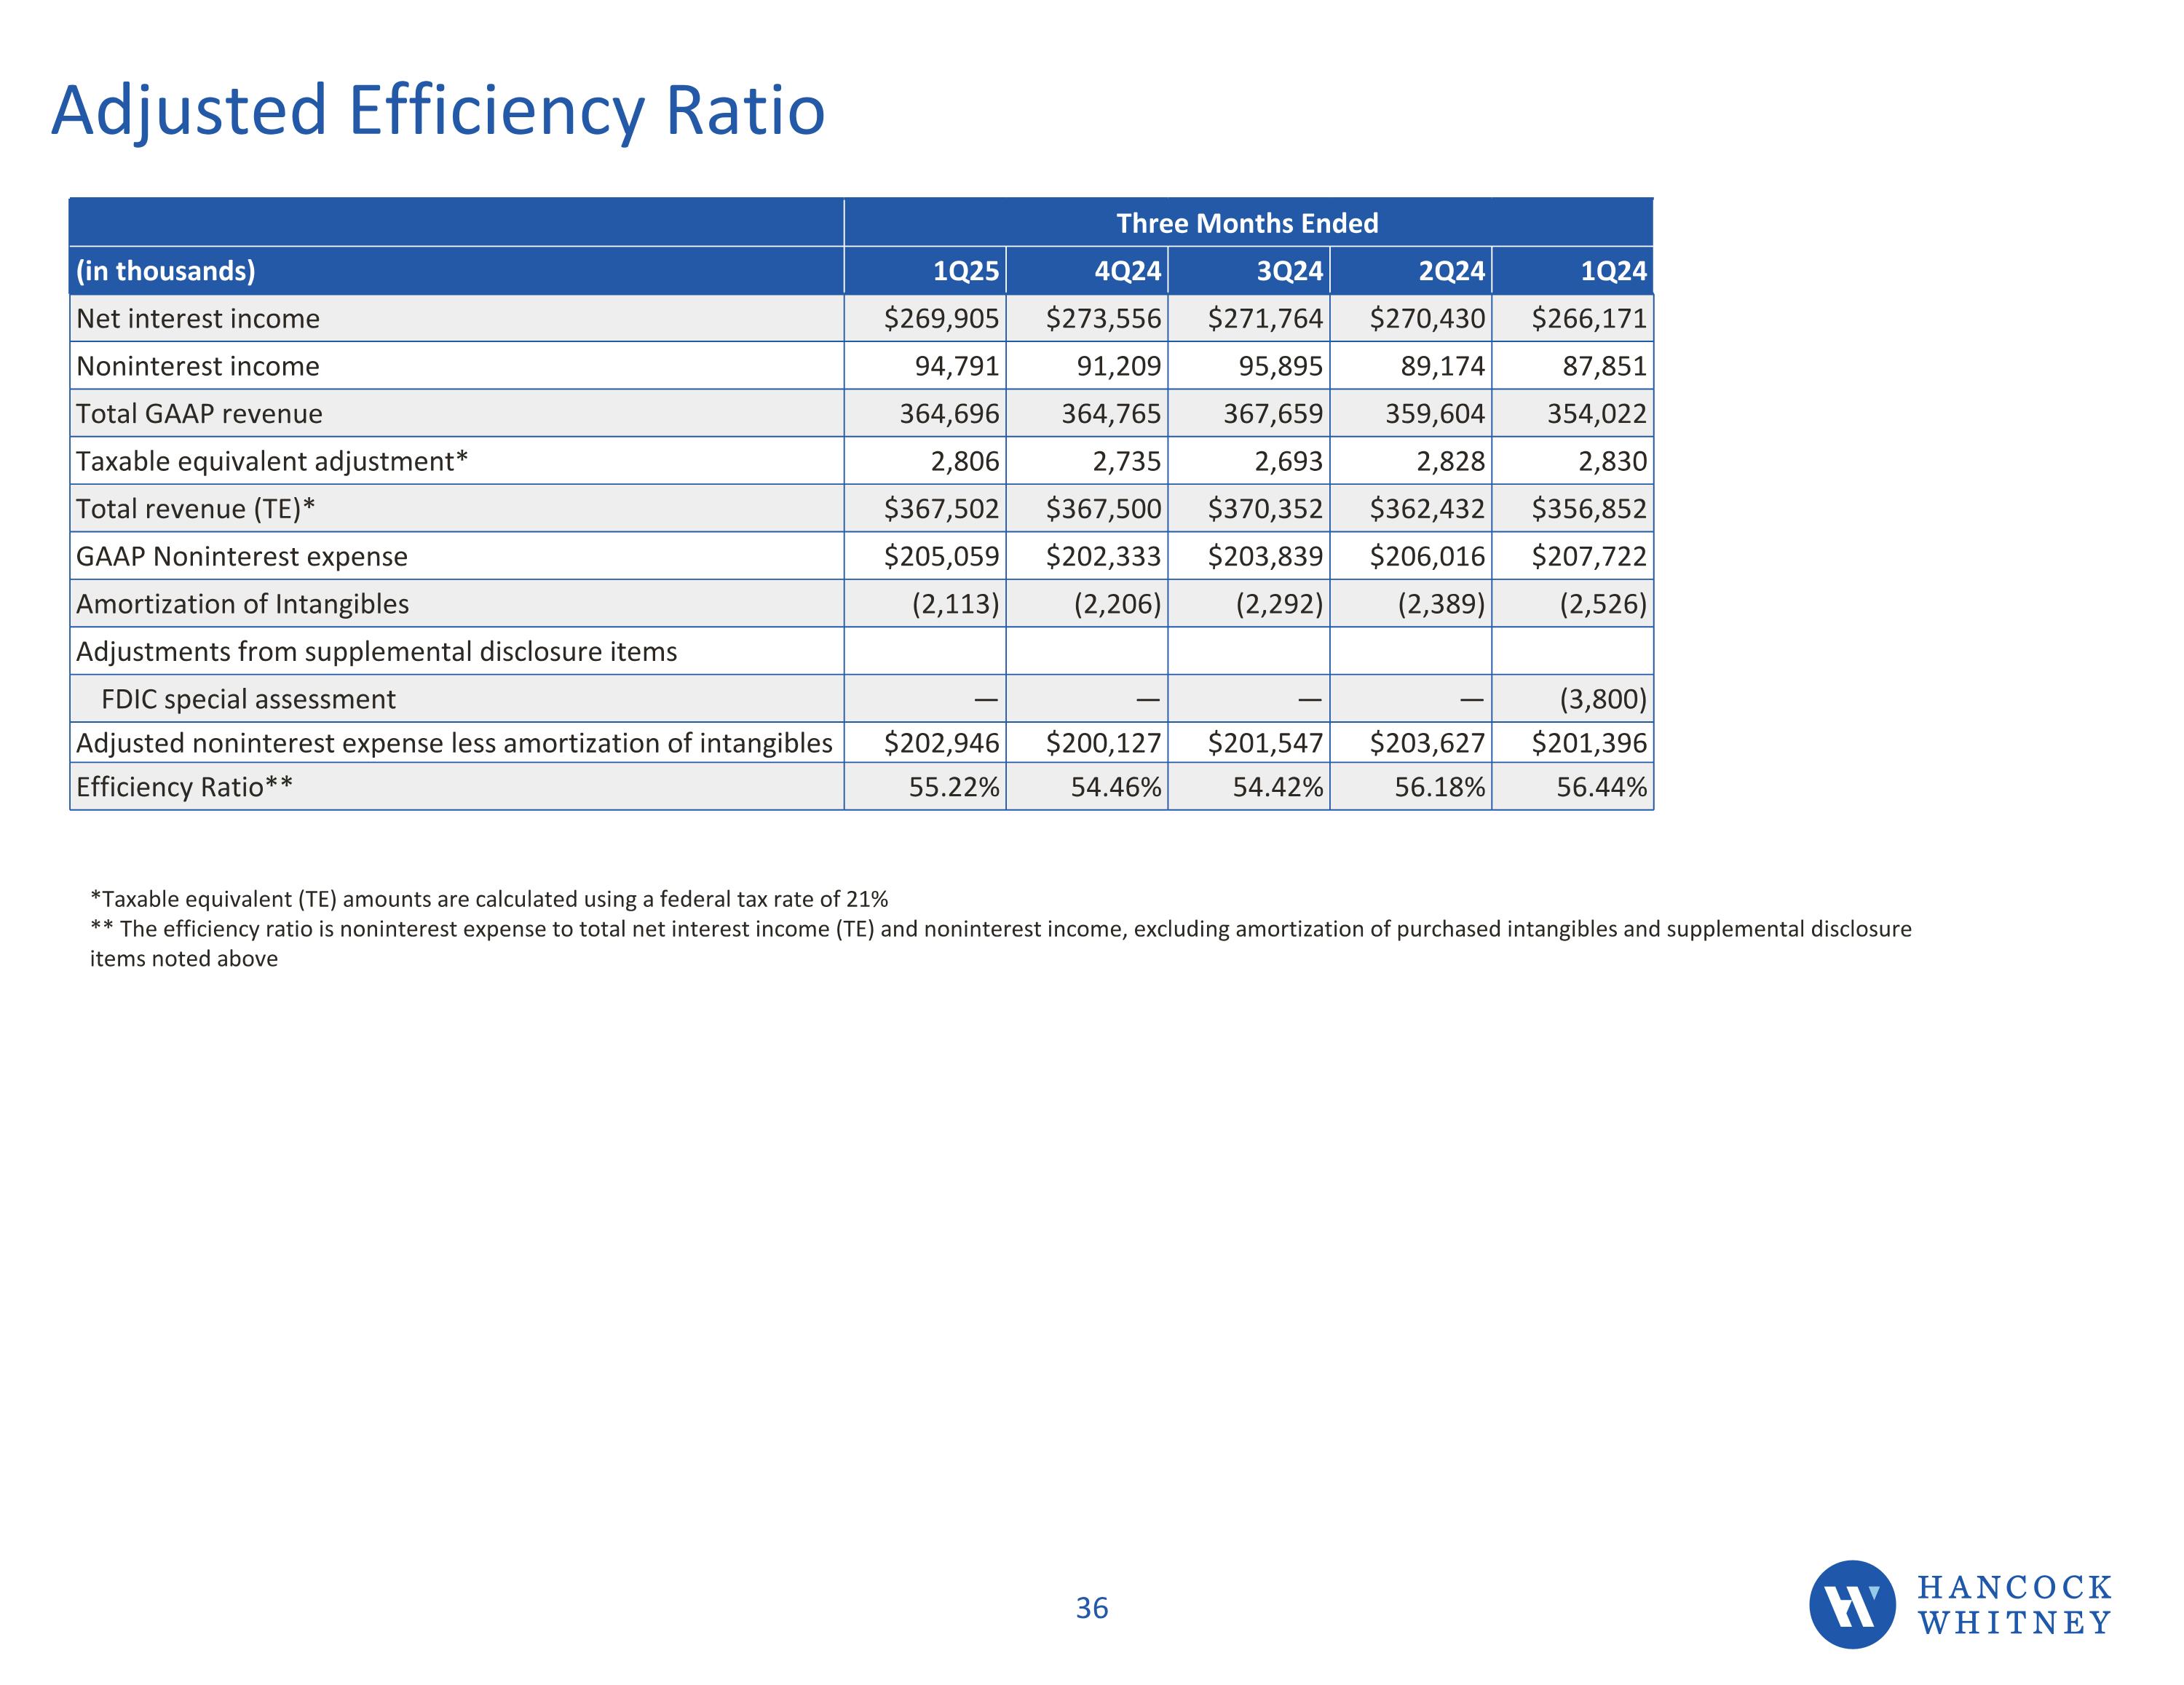Viewport: 2184px width, 1685px height.
Task: Click the Amortization of Intangibles row label
Action: (x=242, y=604)
